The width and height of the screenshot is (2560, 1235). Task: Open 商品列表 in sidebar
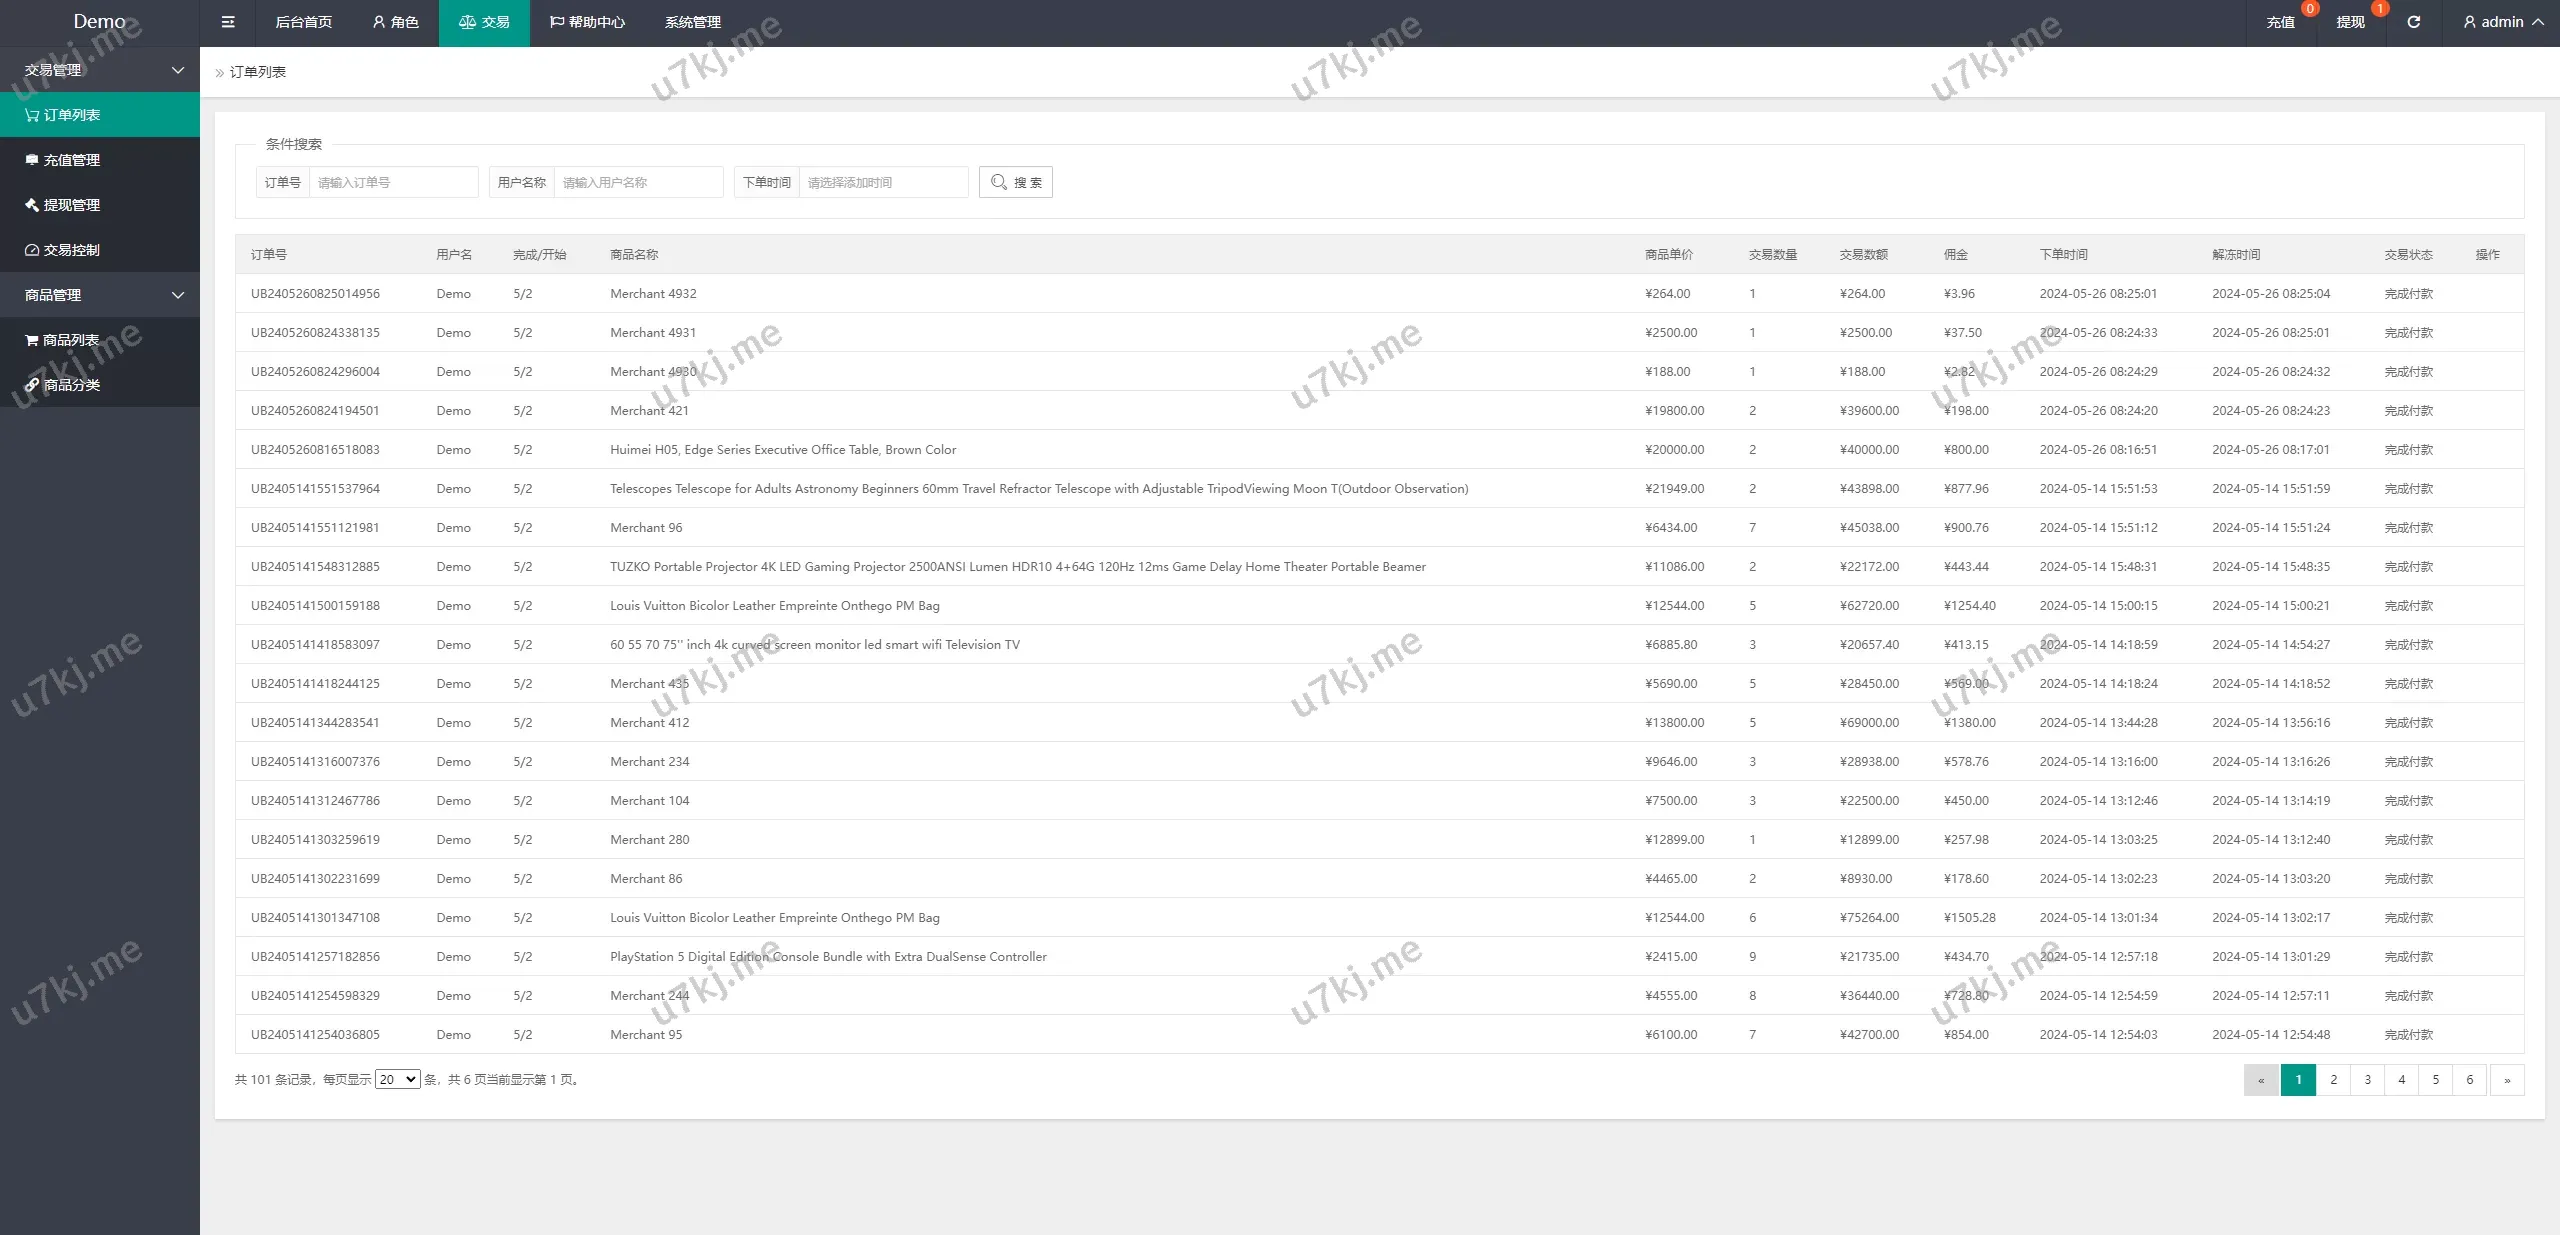pos(70,340)
